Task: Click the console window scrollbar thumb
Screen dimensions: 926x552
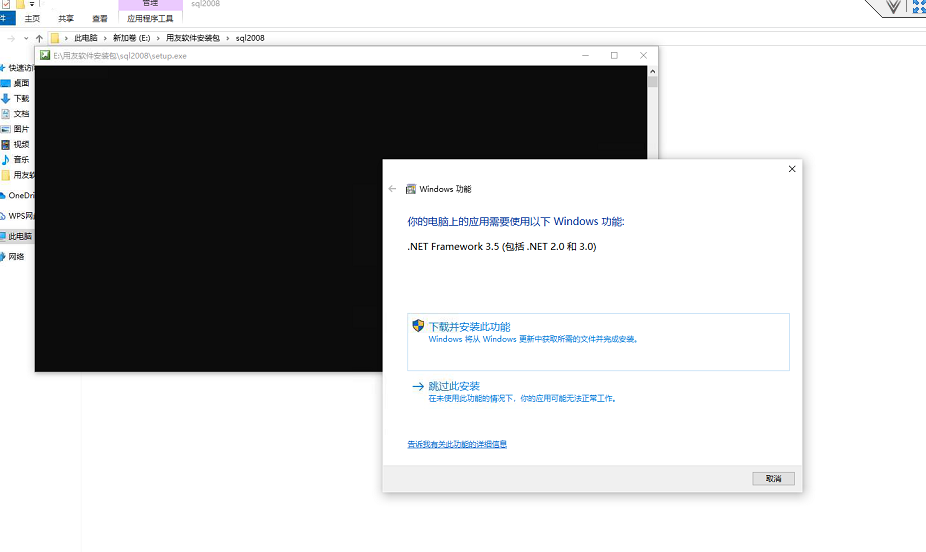Action: [x=653, y=82]
